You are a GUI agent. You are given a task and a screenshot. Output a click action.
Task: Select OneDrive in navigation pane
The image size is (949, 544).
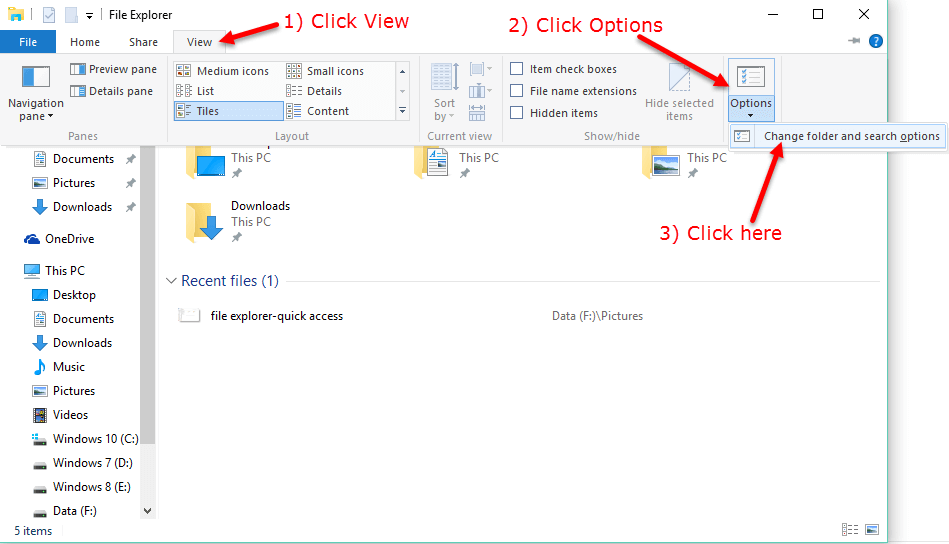[x=59, y=239]
